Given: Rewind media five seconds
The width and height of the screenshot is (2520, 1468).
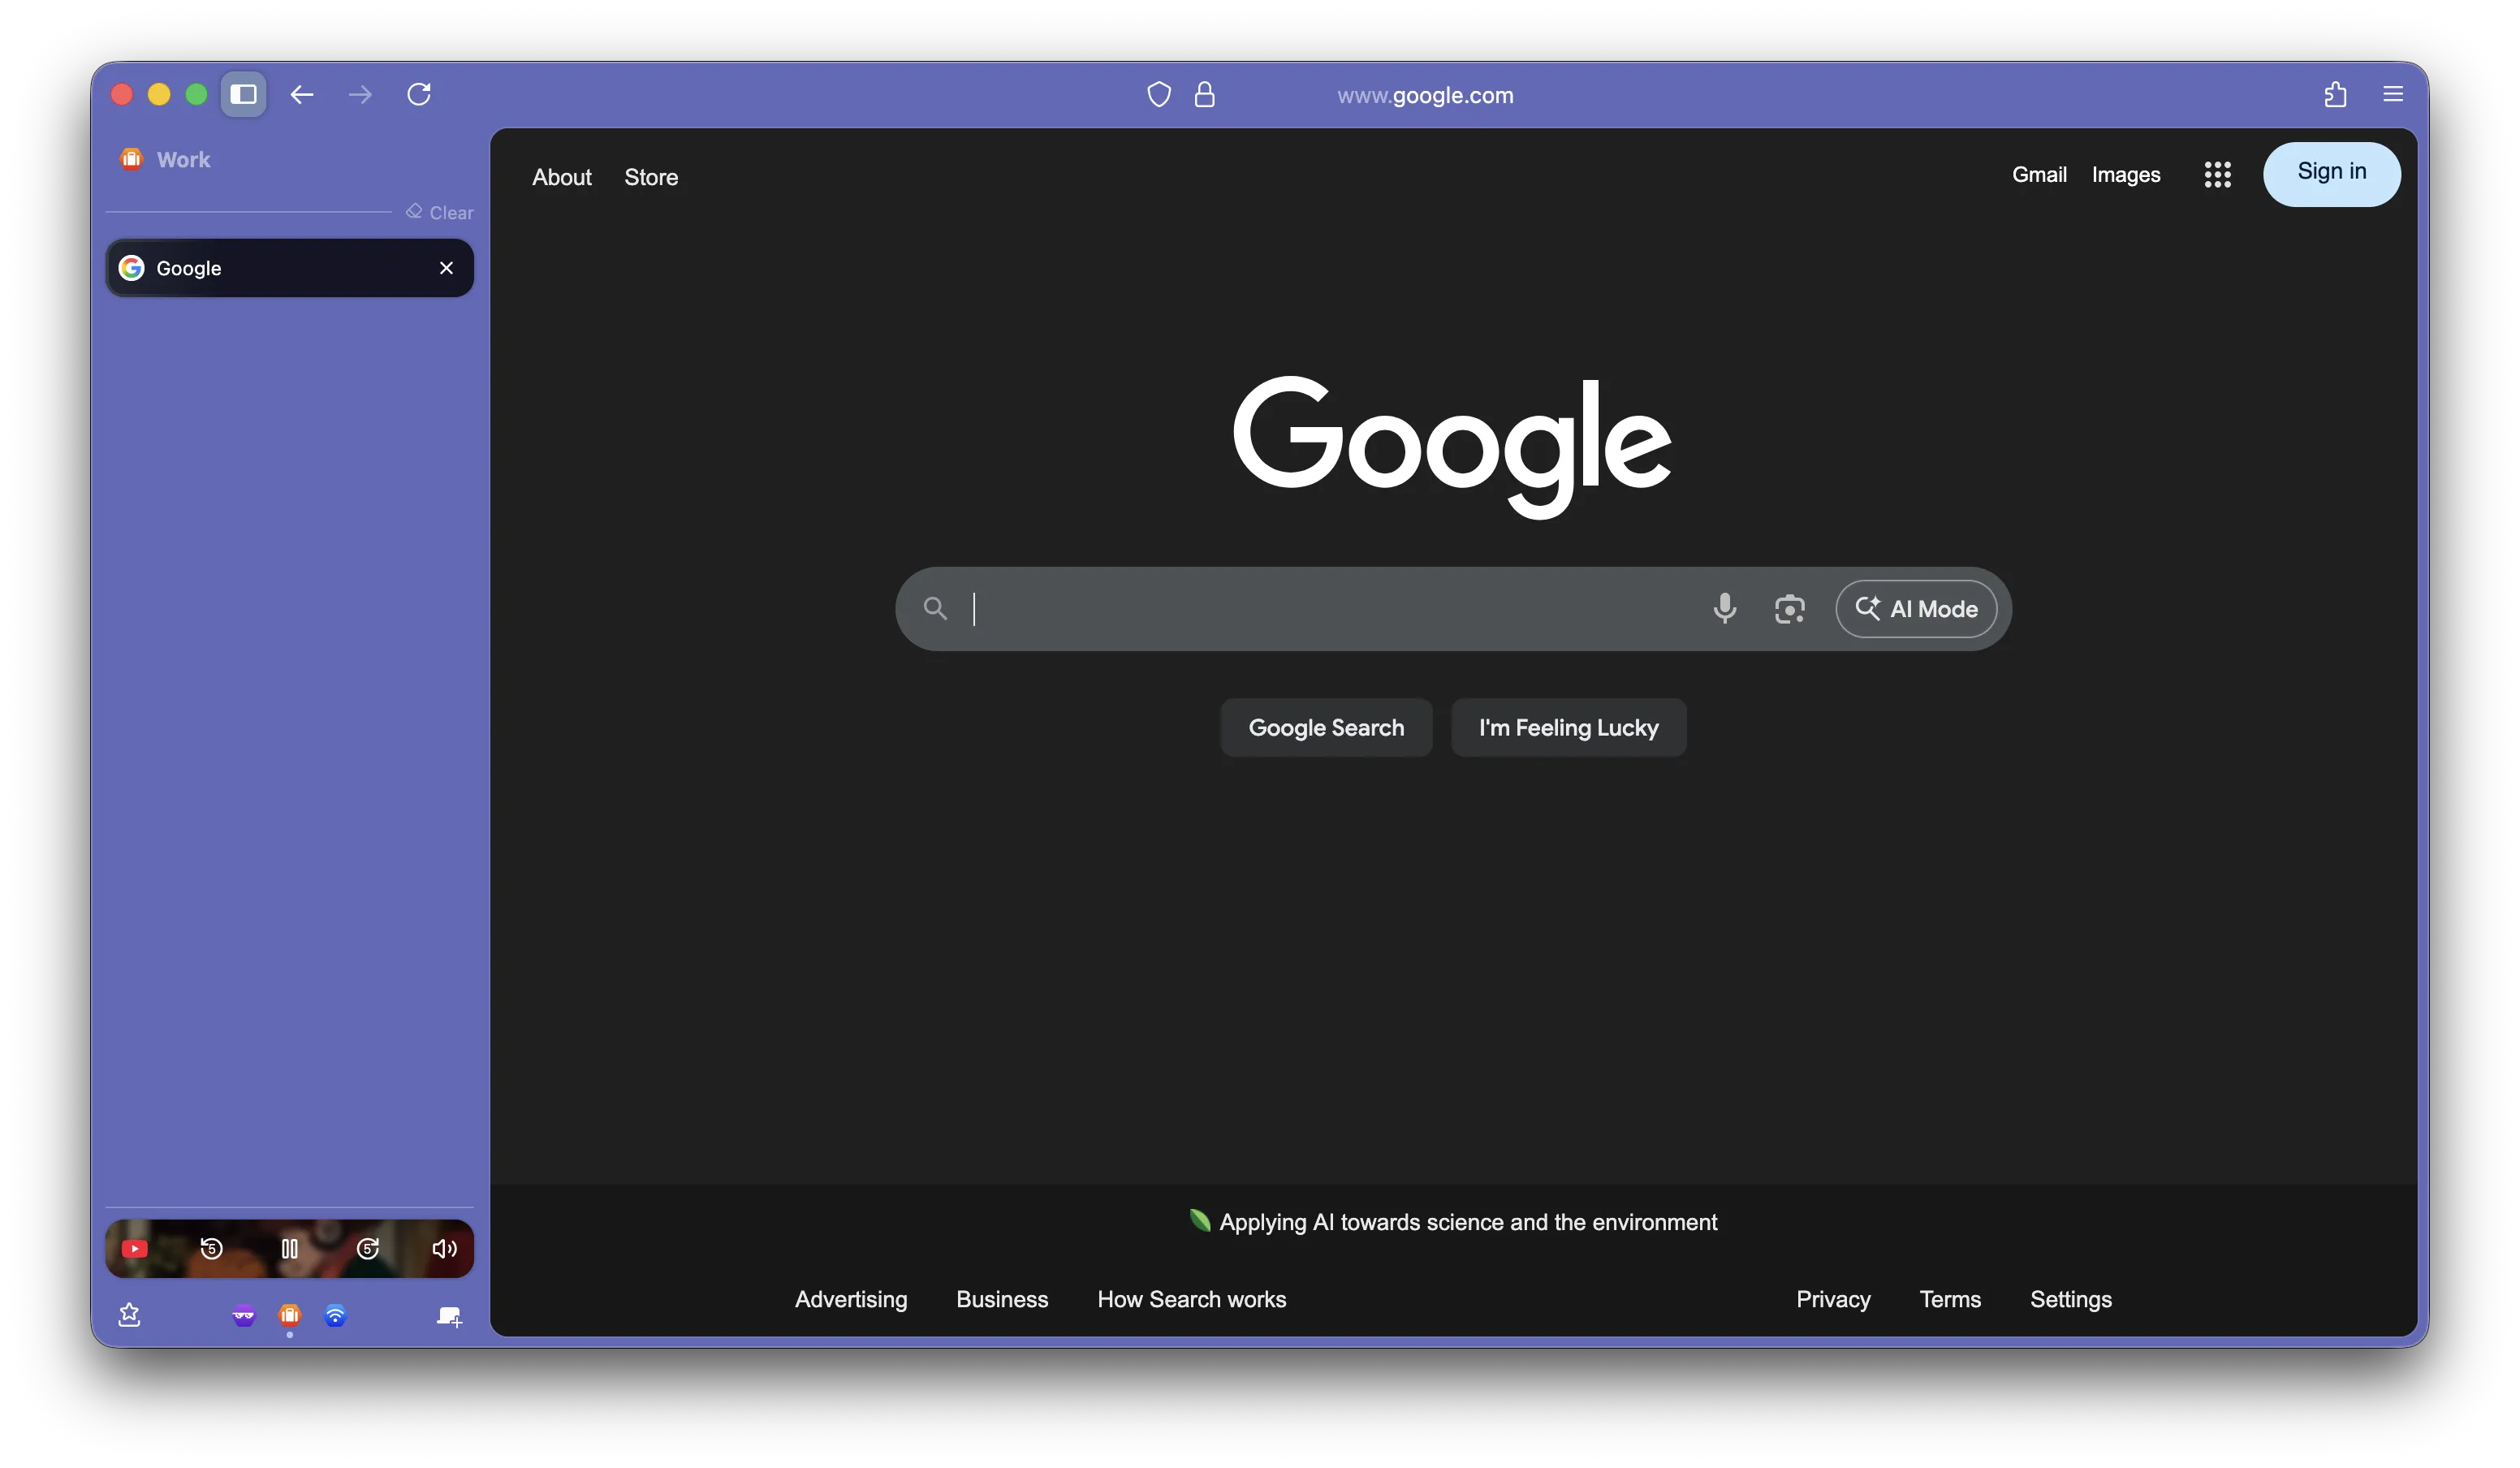Looking at the screenshot, I should pos(211,1248).
